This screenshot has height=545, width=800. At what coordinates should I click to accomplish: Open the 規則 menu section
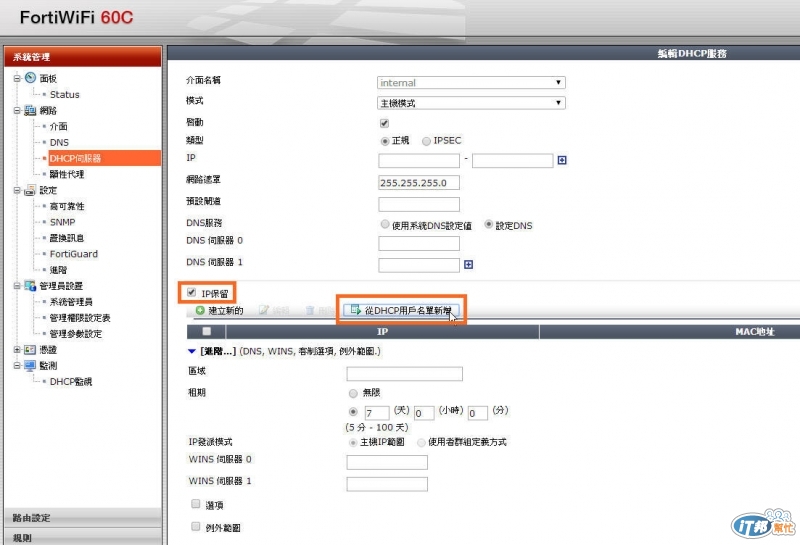tap(83, 537)
